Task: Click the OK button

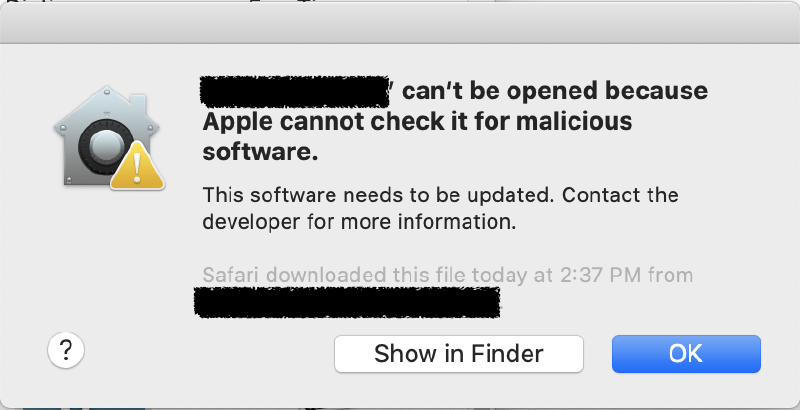Action: (686, 353)
